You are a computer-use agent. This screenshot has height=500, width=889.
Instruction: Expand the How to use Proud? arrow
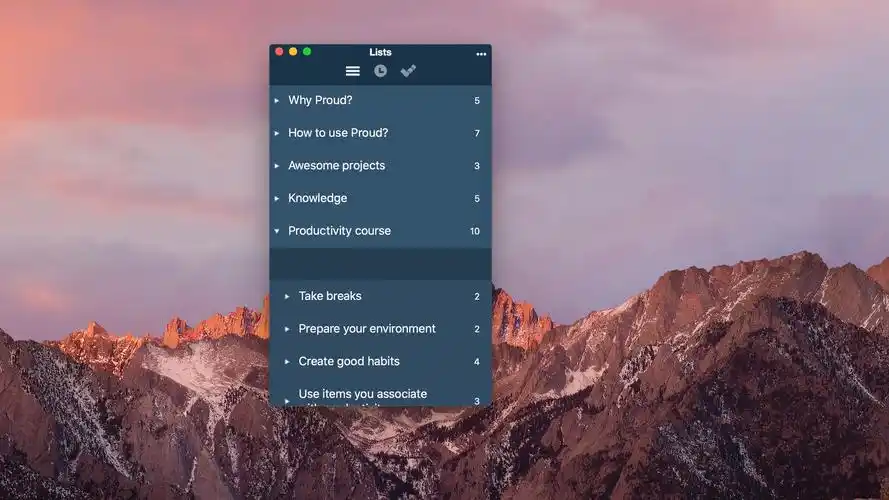coord(277,133)
